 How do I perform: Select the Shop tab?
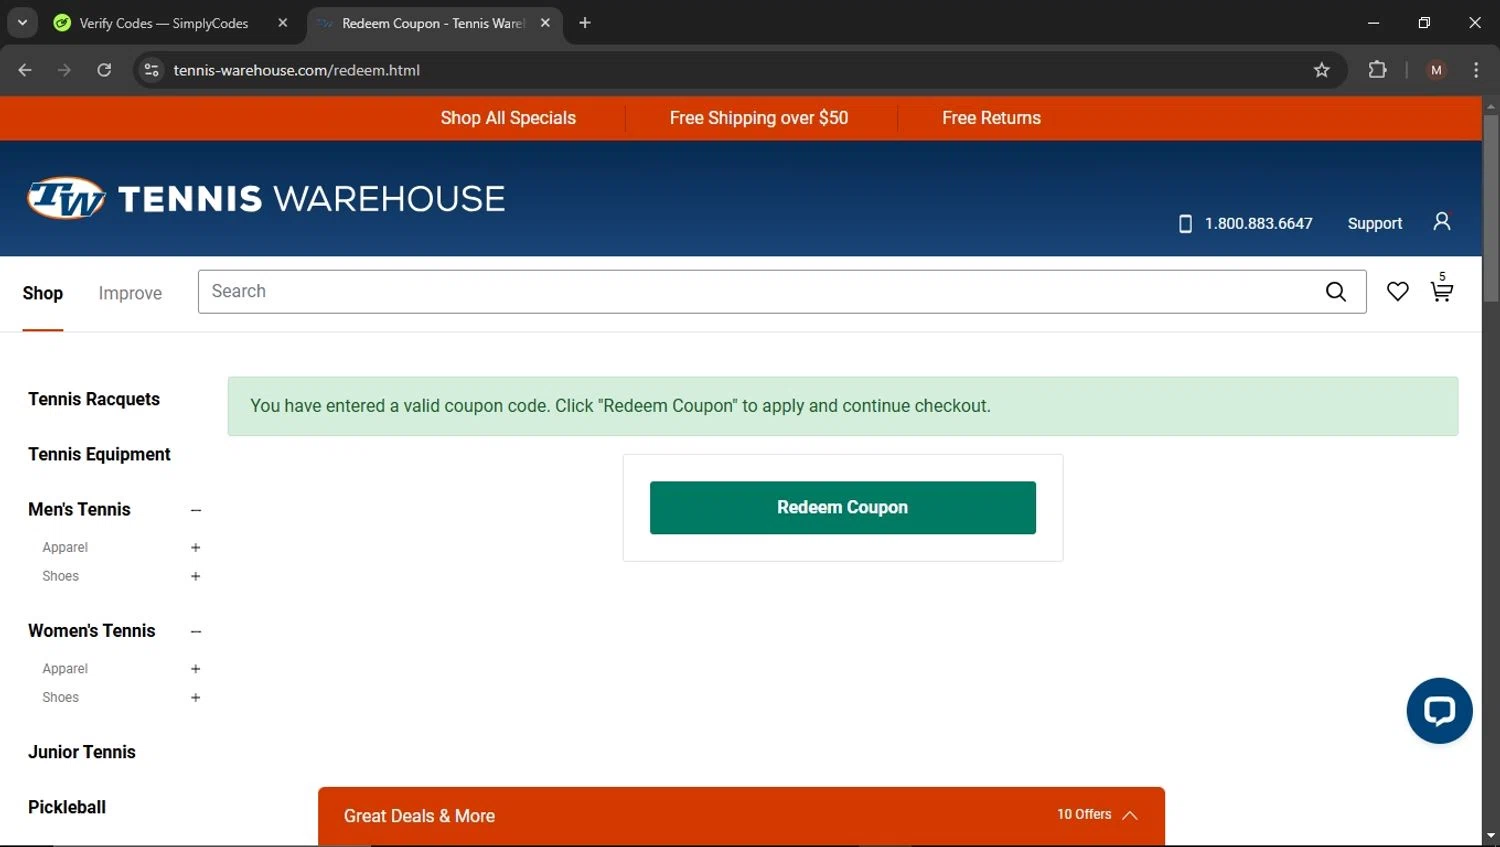pyautogui.click(x=43, y=293)
